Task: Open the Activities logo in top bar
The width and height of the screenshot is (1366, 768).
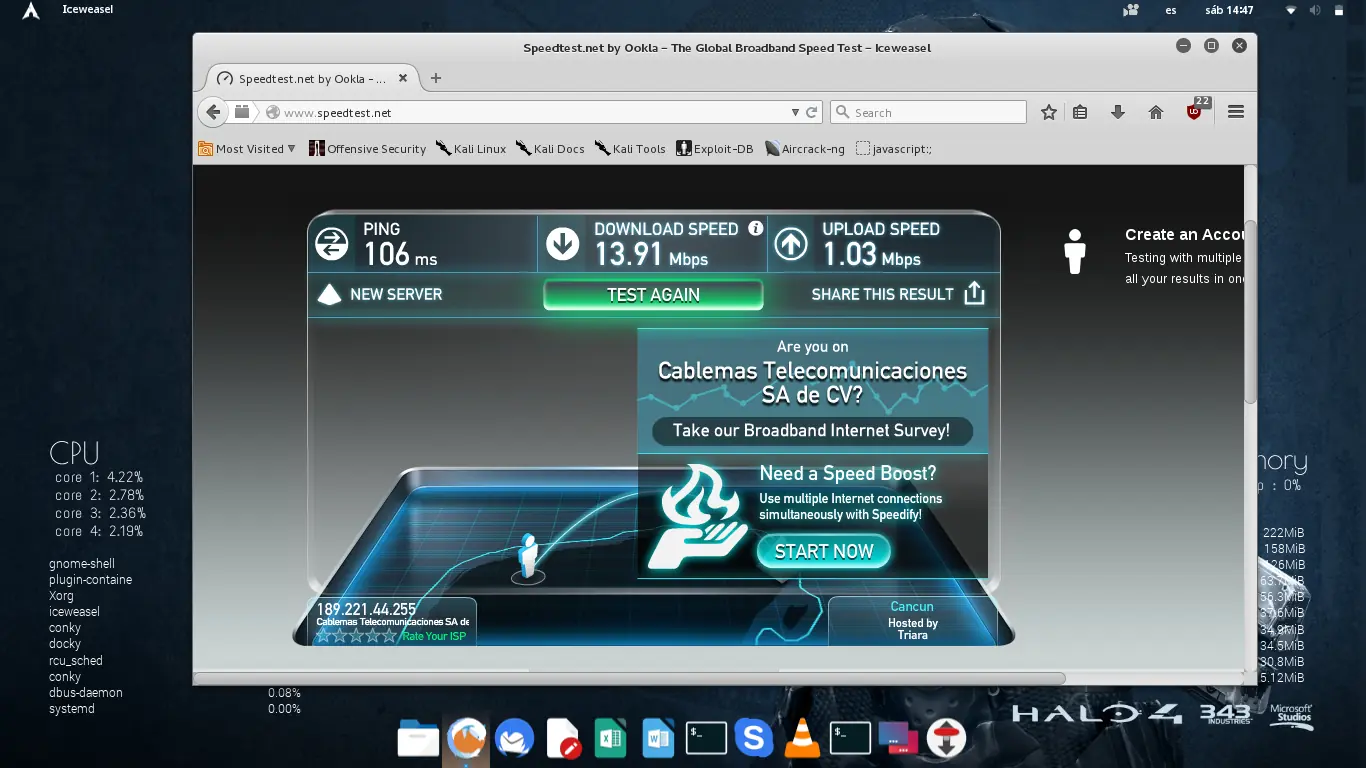Action: (x=31, y=12)
